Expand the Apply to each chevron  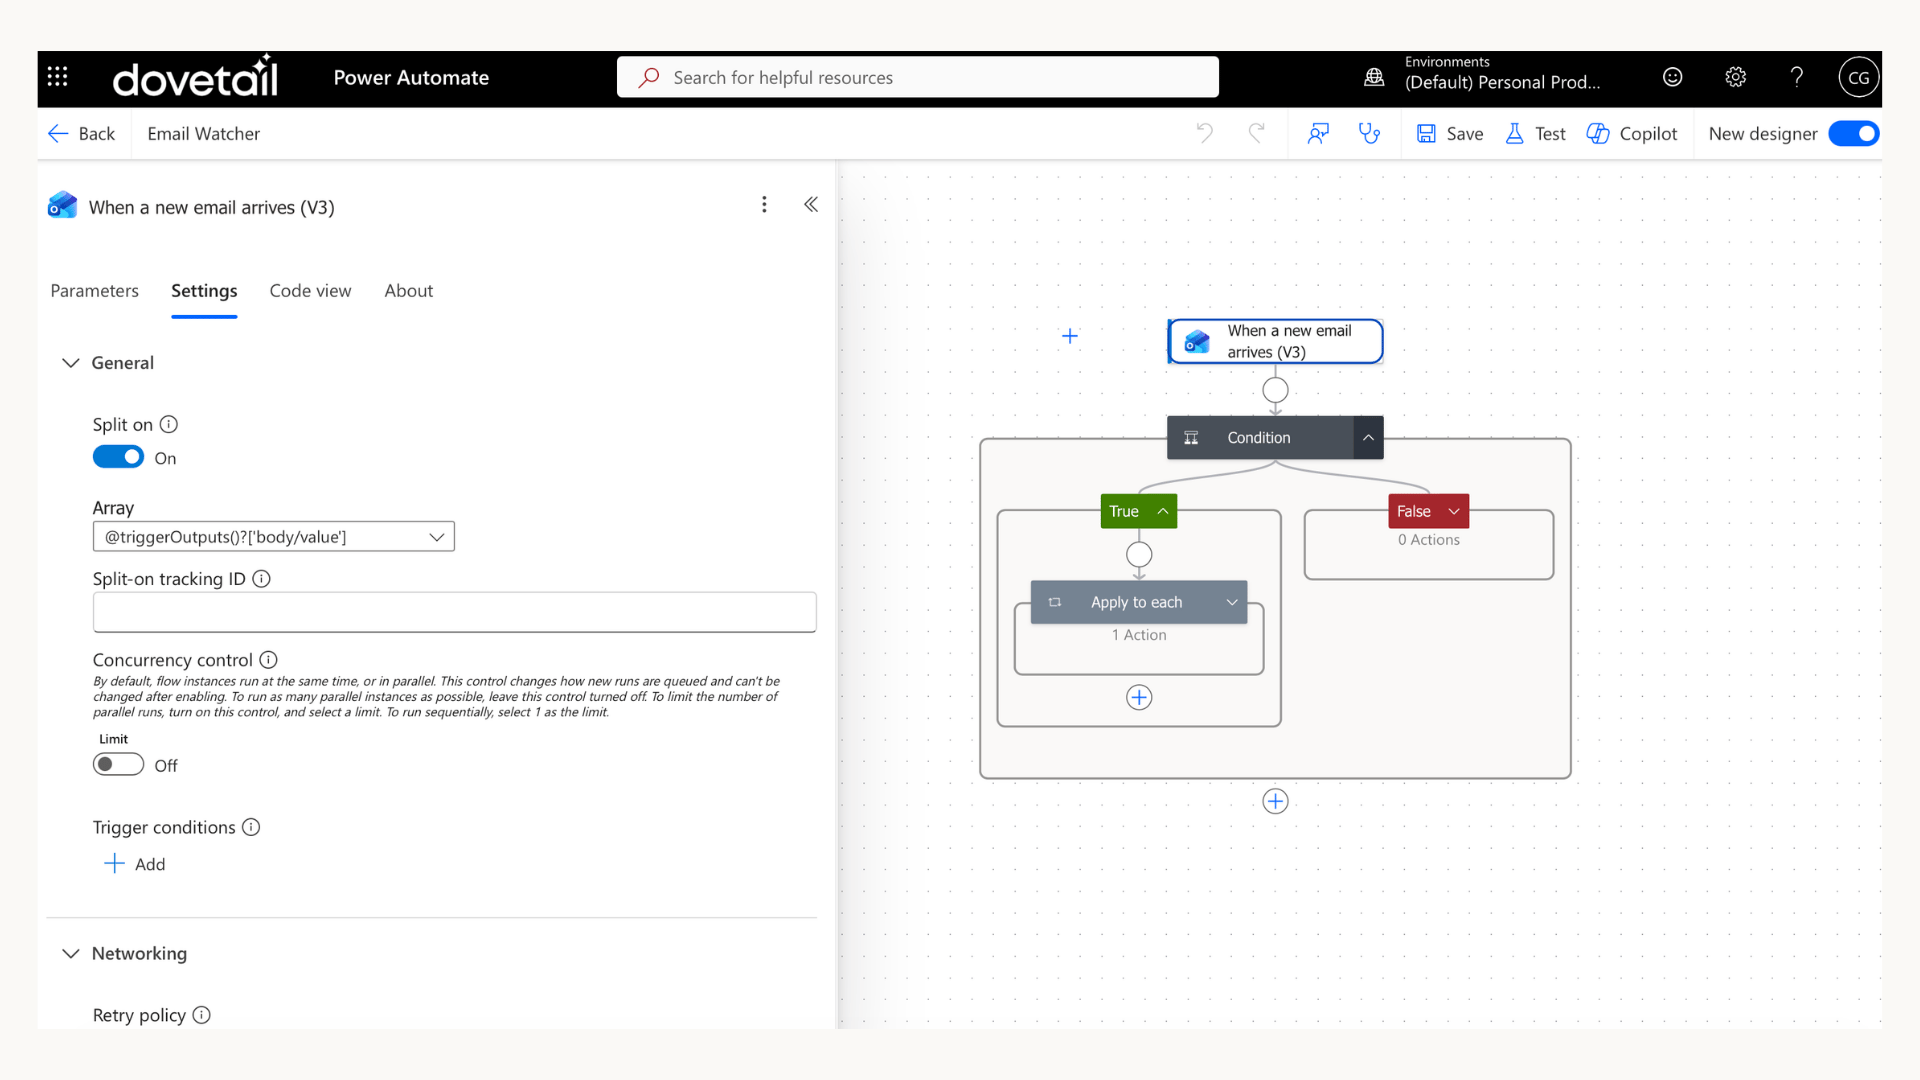click(1231, 602)
